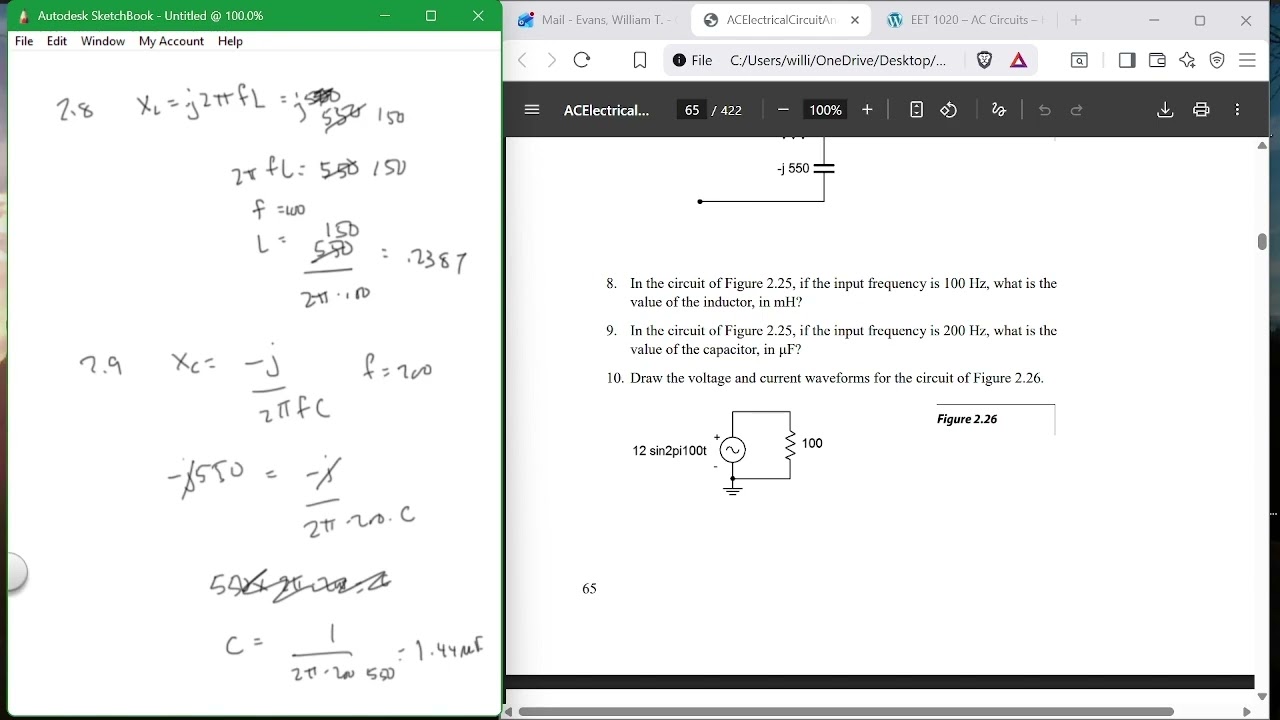1280x720 pixels.
Task: Click the PDF page number field
Action: 692,110
